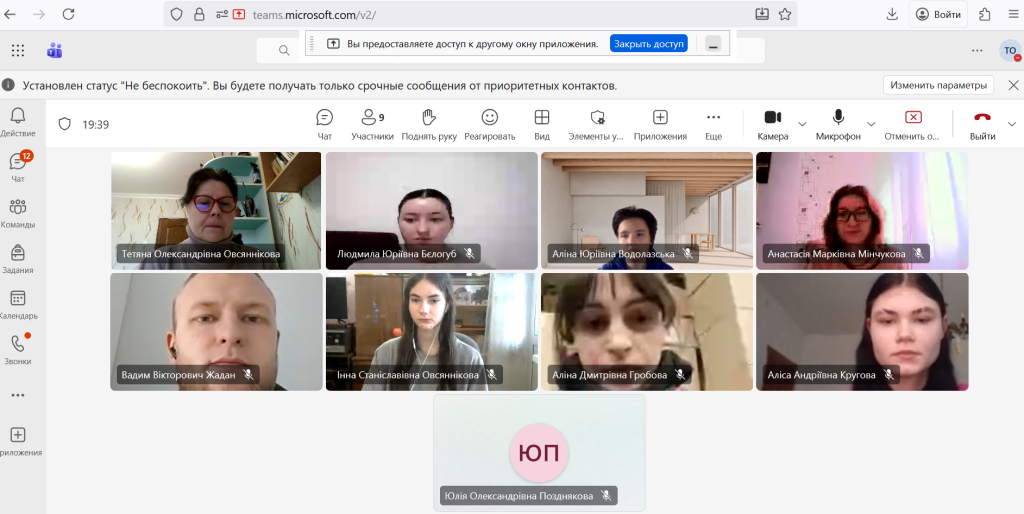Image resolution: width=1024 pixels, height=514 pixels.
Task: Open the Еще more options menu
Action: coord(713,124)
